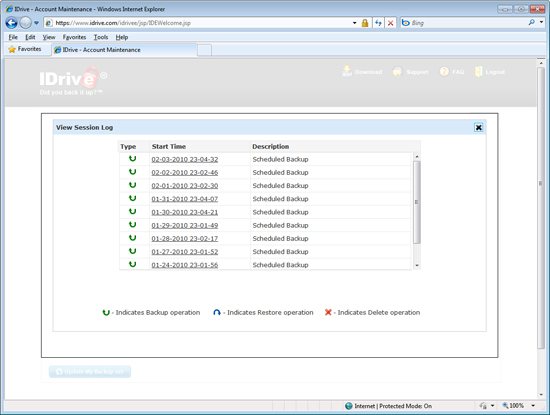Open session log 01-31-2010 23-04-07

(x=185, y=199)
